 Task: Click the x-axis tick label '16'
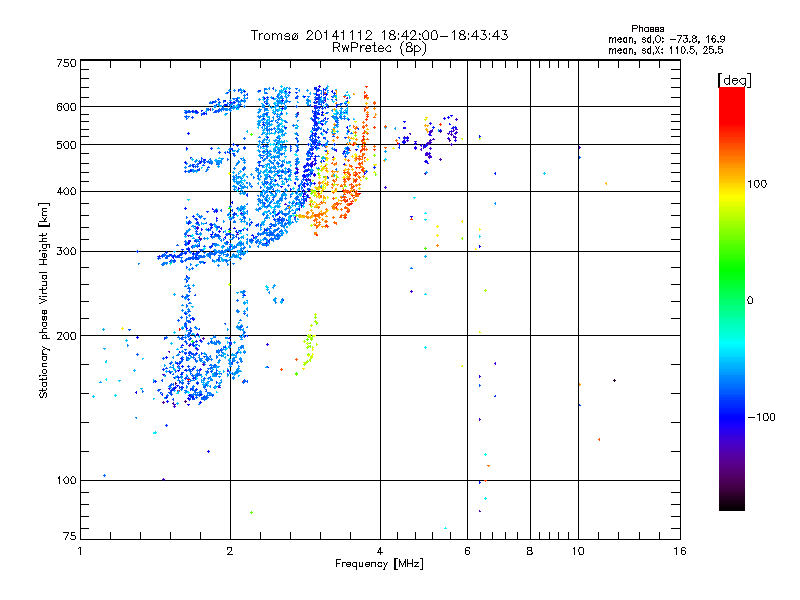[680, 551]
